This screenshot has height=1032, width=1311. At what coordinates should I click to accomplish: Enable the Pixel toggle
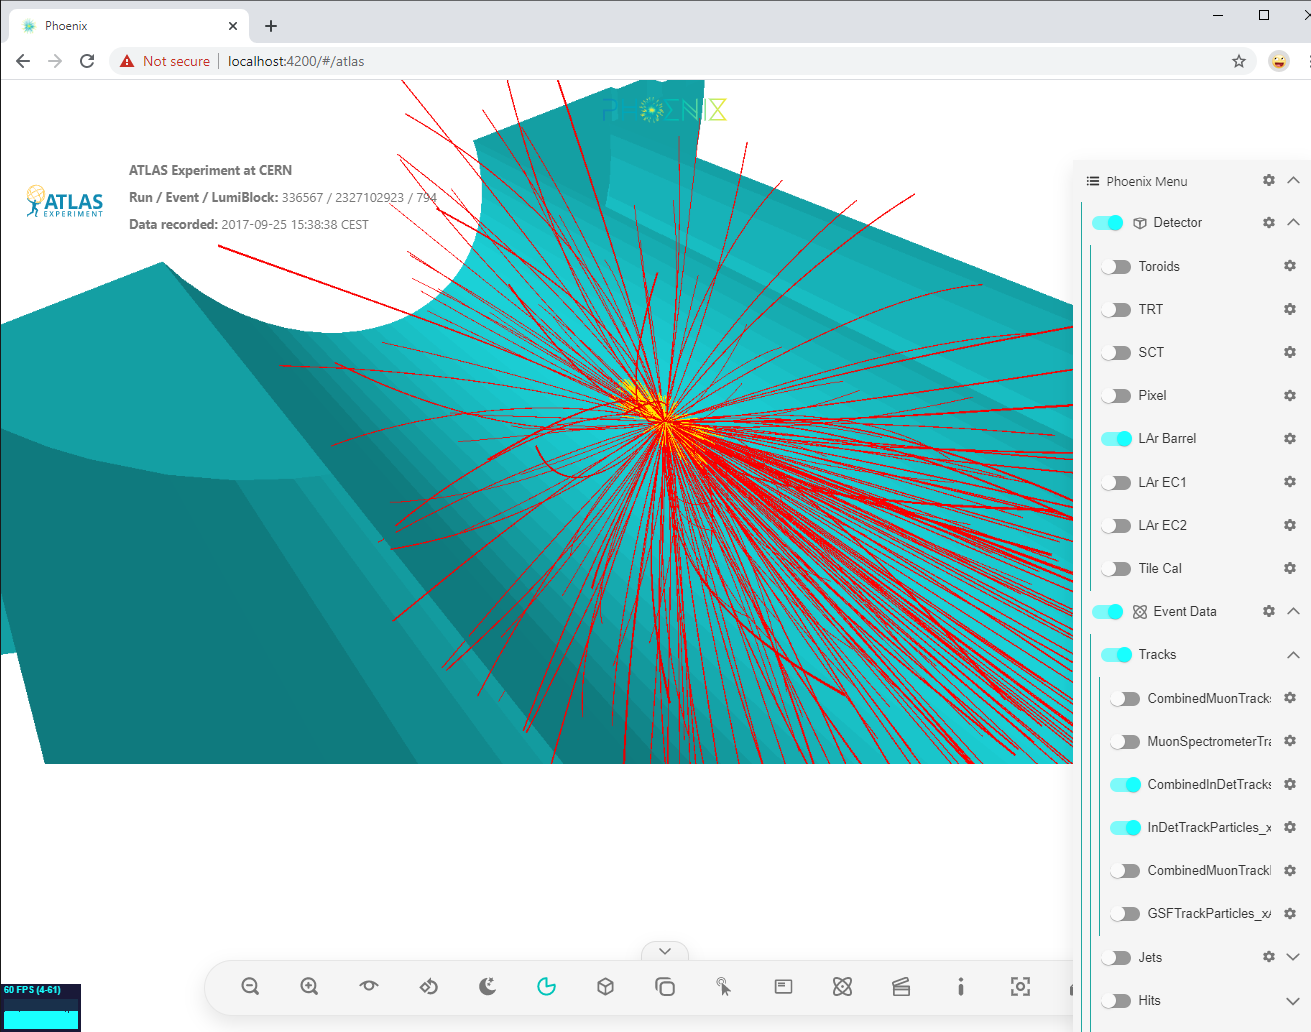(1116, 395)
